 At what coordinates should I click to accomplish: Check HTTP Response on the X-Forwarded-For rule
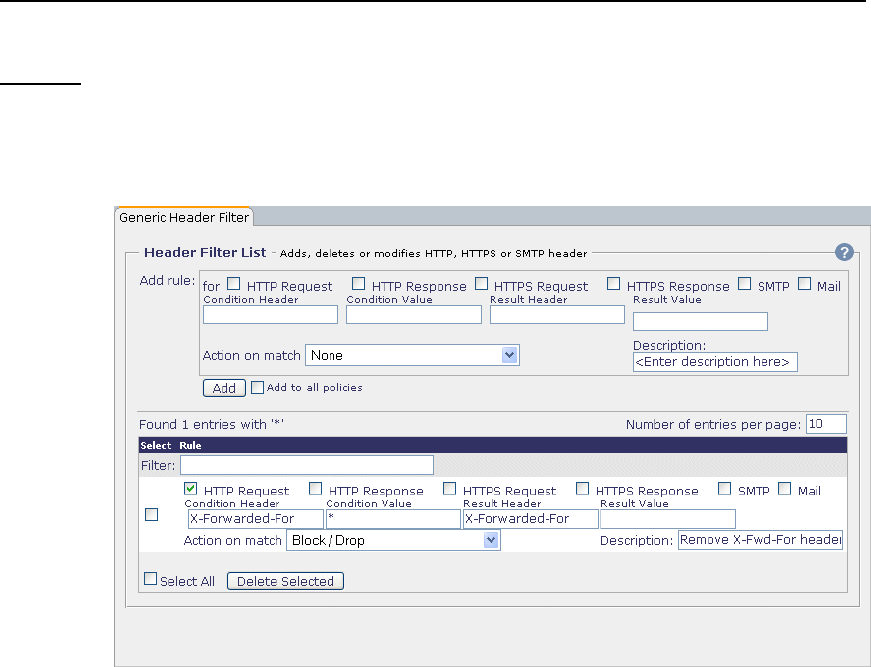(x=316, y=489)
